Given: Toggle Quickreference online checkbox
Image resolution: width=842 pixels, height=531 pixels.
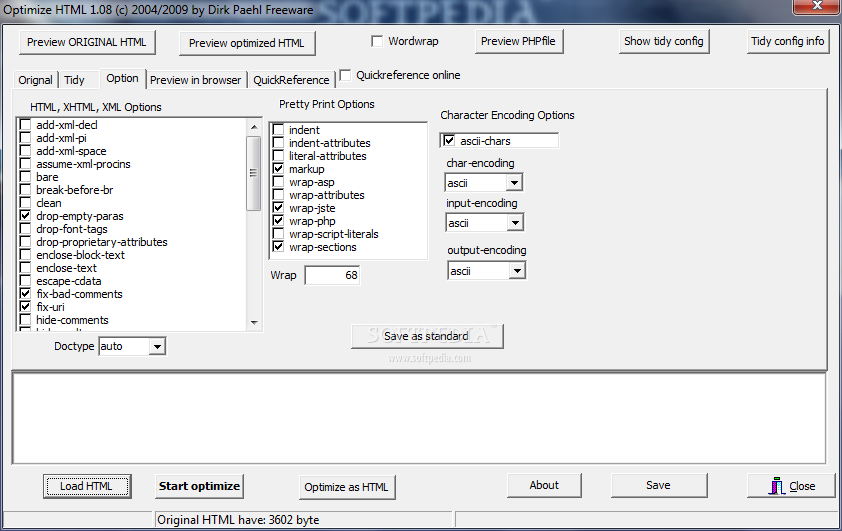Looking at the screenshot, I should point(345,75).
